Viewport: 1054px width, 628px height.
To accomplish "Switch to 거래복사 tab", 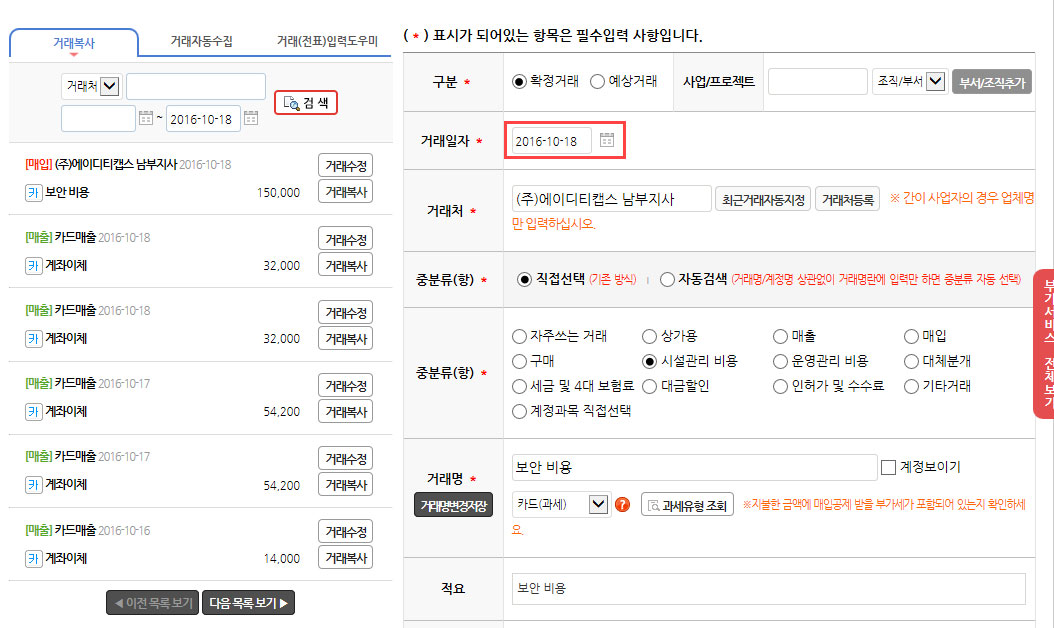I will 74,42.
